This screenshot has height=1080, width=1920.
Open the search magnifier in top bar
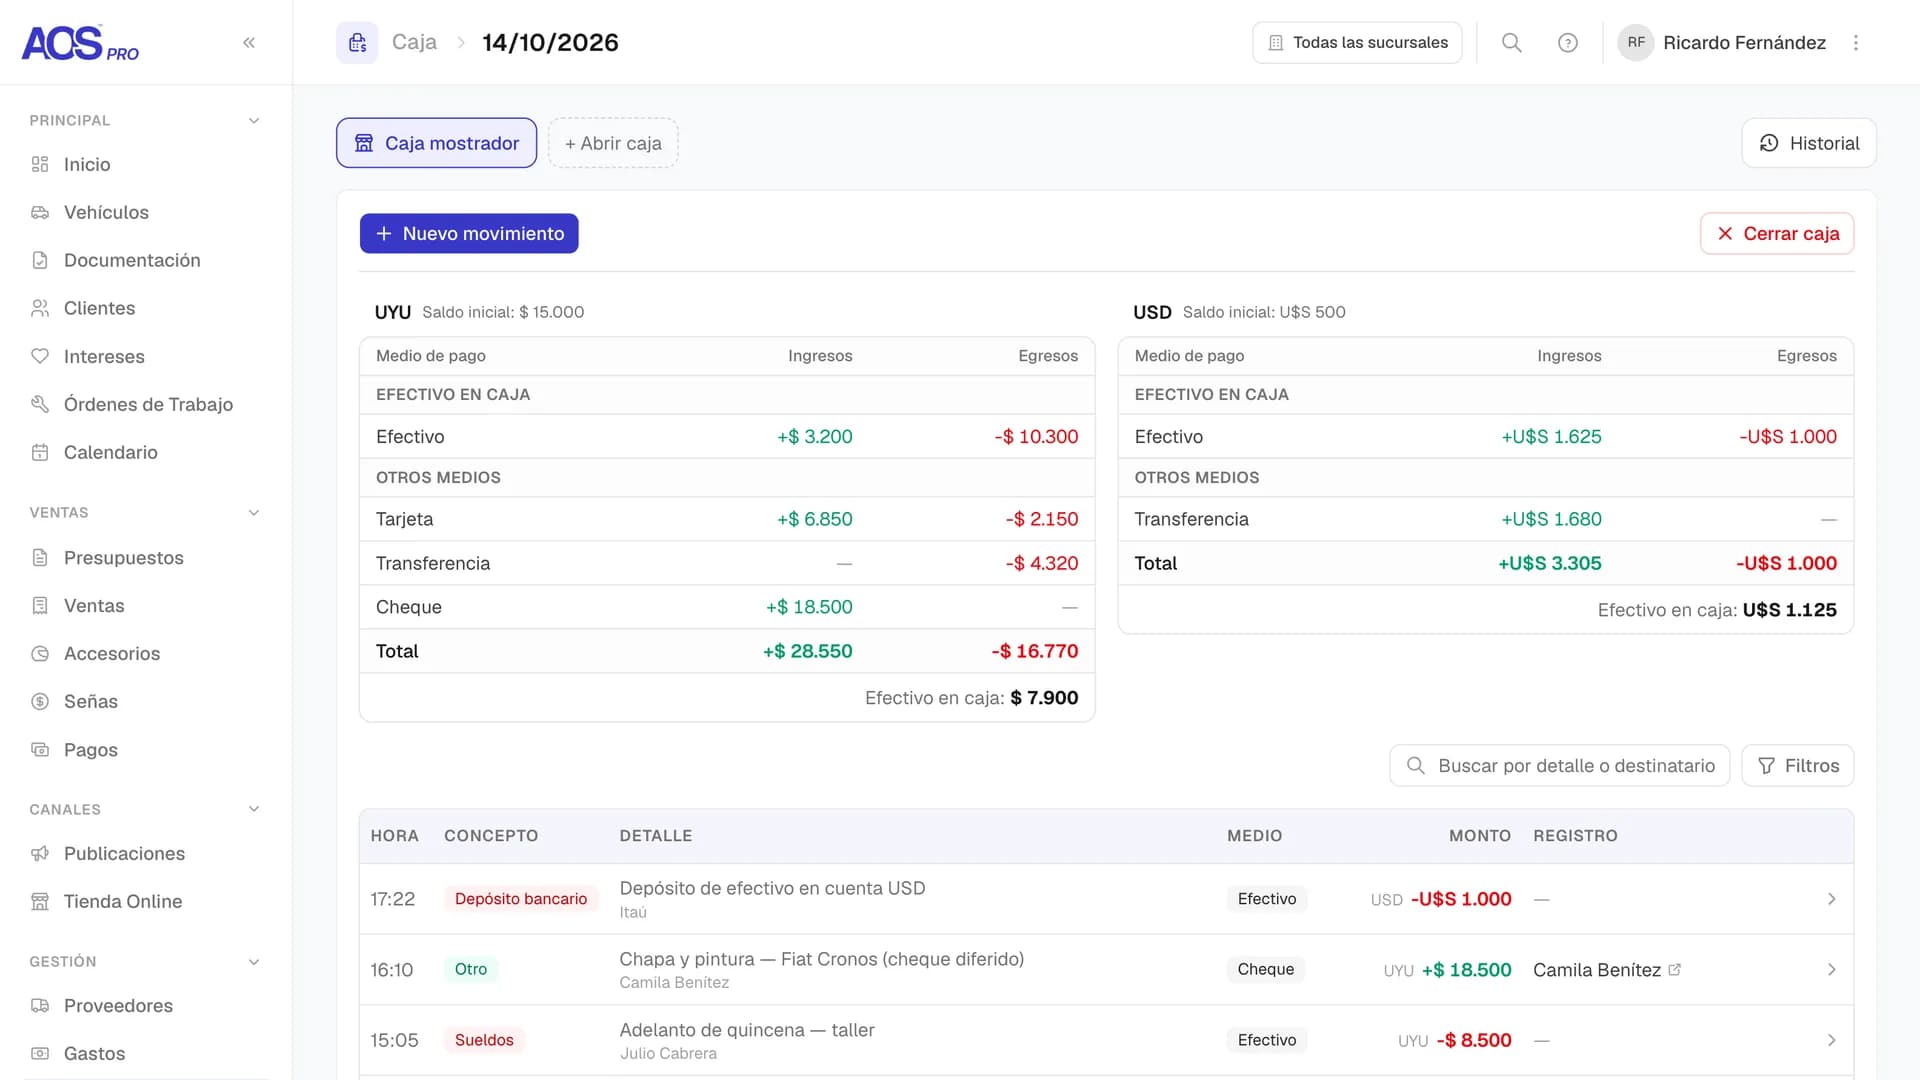[1512, 43]
